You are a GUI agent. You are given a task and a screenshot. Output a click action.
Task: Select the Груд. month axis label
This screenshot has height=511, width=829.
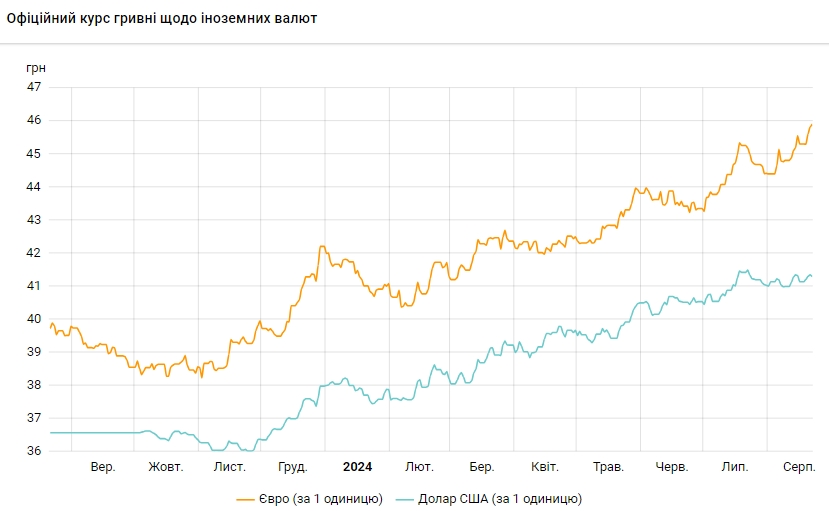293,467
